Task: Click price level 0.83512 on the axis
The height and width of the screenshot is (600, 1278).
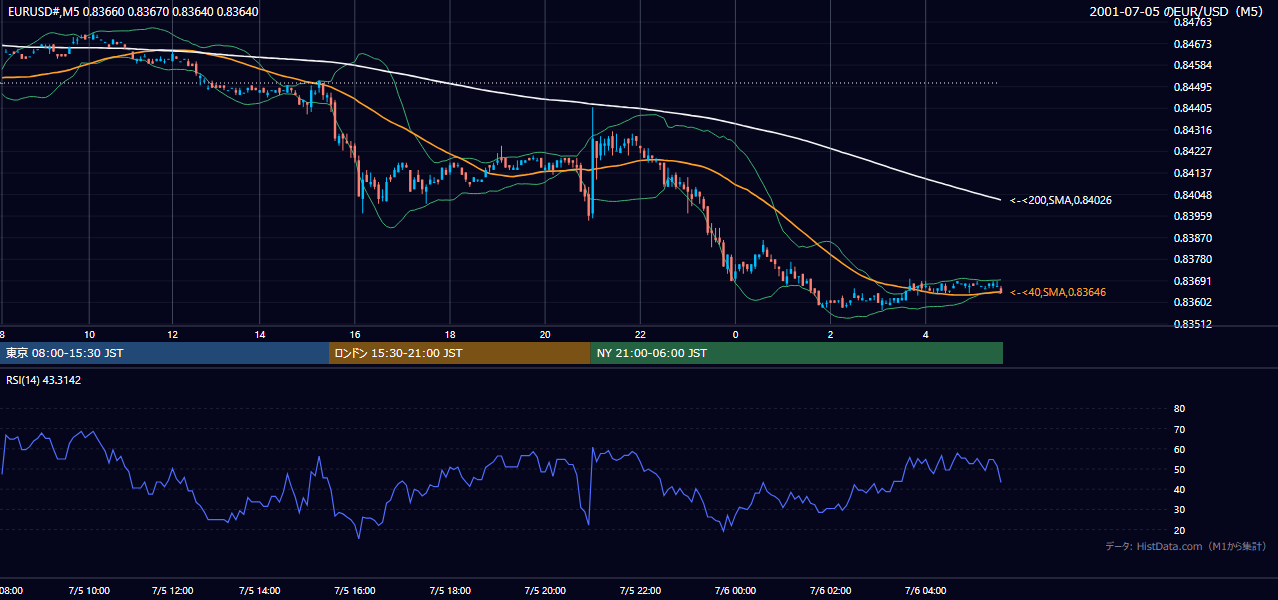Action: pyautogui.click(x=1192, y=324)
